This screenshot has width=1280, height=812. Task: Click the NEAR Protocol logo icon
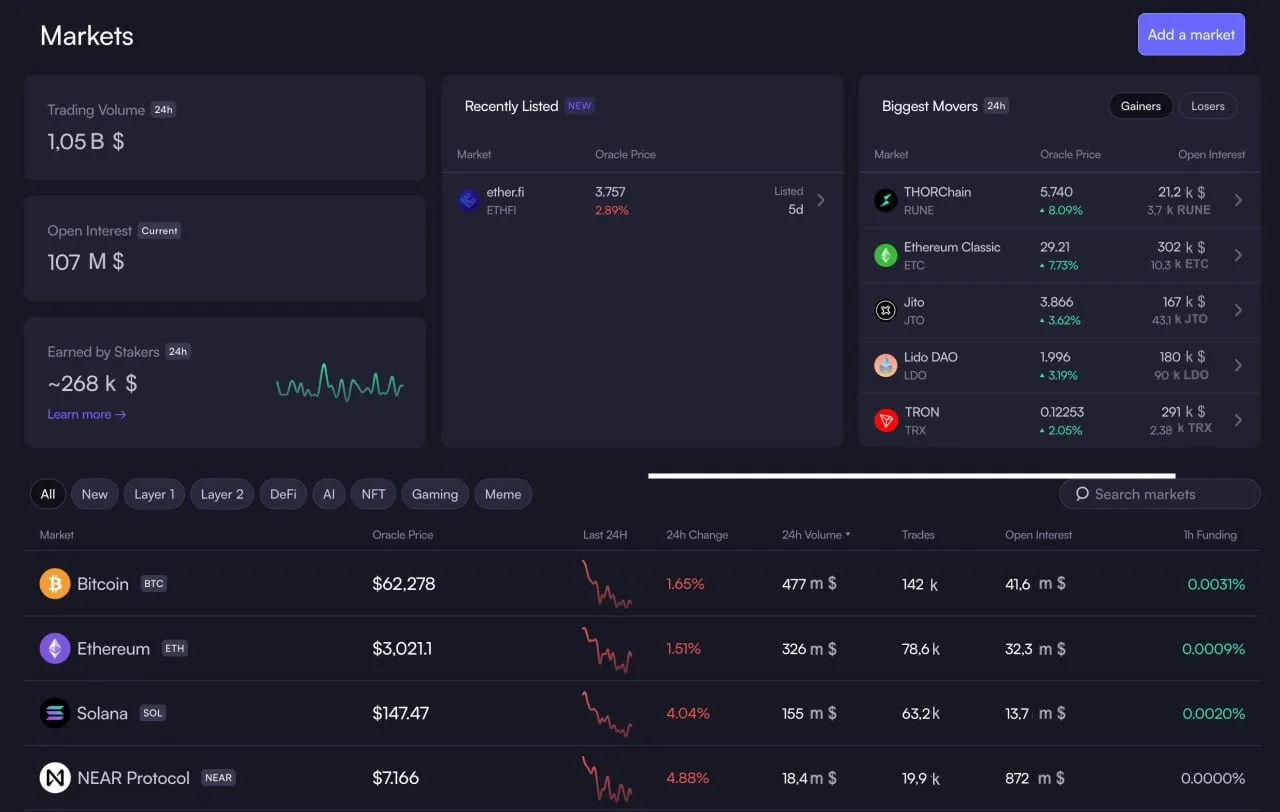(55, 777)
